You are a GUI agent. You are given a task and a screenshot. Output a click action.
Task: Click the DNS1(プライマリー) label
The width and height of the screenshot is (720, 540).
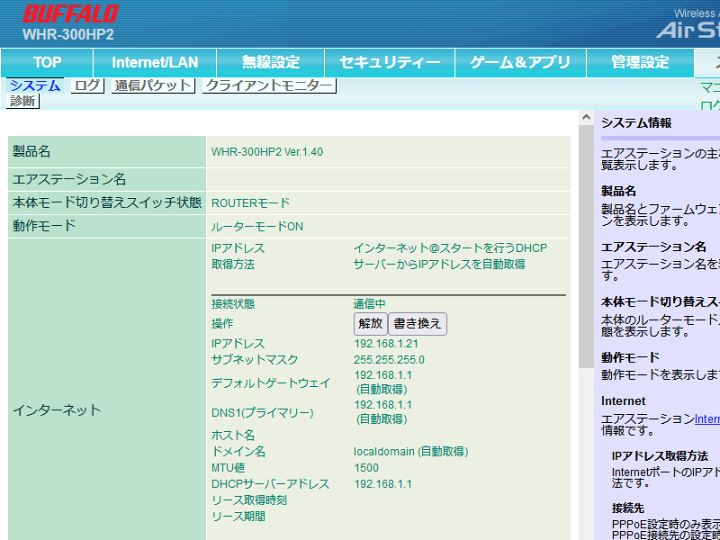(x=262, y=413)
